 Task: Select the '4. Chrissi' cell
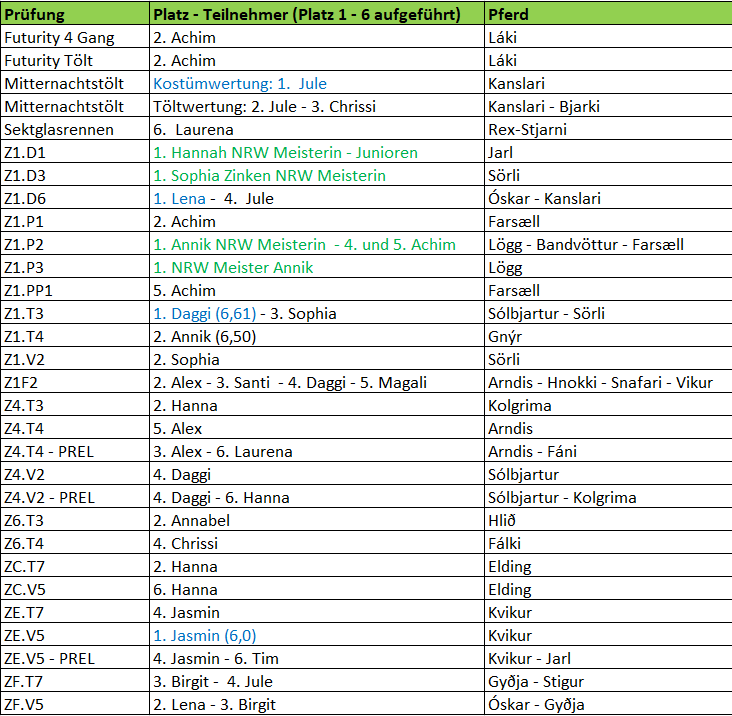coord(317,542)
